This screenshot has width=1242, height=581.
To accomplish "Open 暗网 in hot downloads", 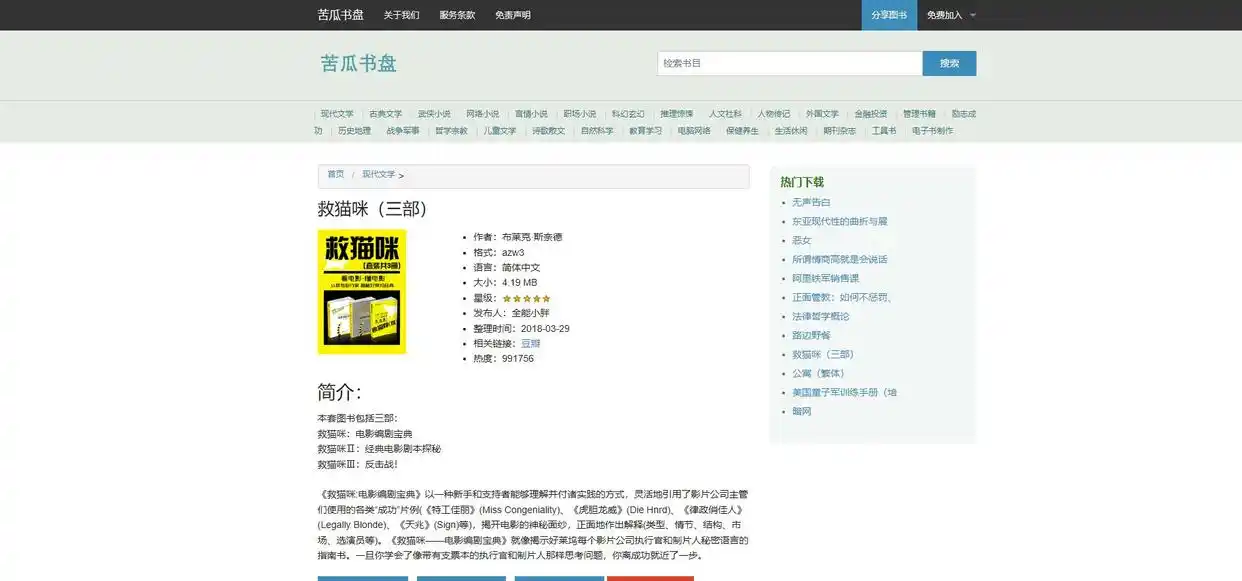I will pyautogui.click(x=801, y=411).
